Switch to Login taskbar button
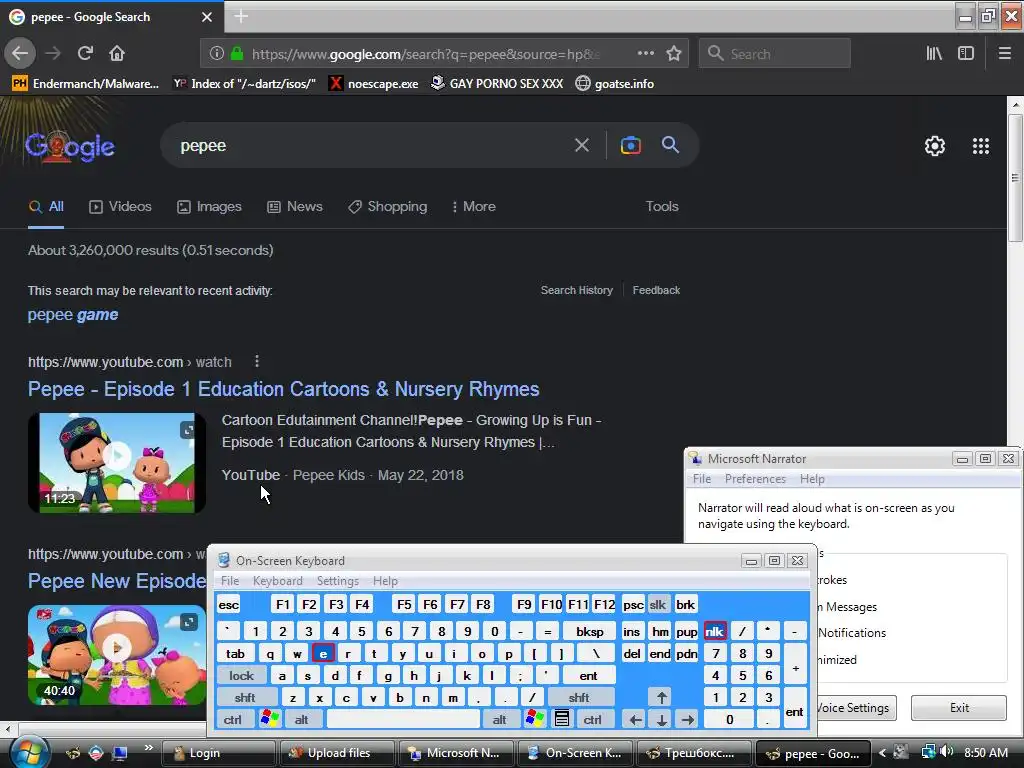Image resolution: width=1024 pixels, height=768 pixels. (x=218, y=753)
